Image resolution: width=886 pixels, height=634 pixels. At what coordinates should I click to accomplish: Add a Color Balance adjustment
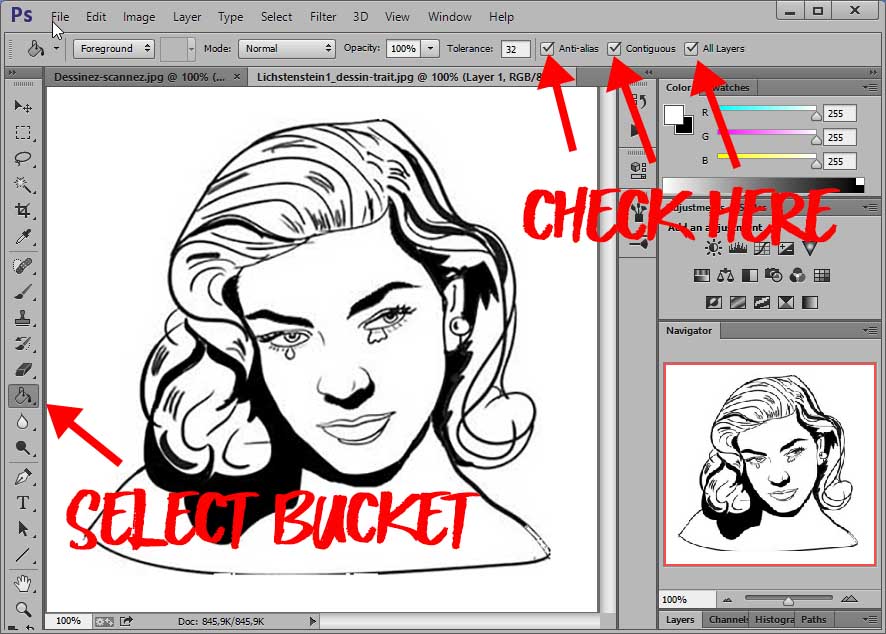point(726,276)
